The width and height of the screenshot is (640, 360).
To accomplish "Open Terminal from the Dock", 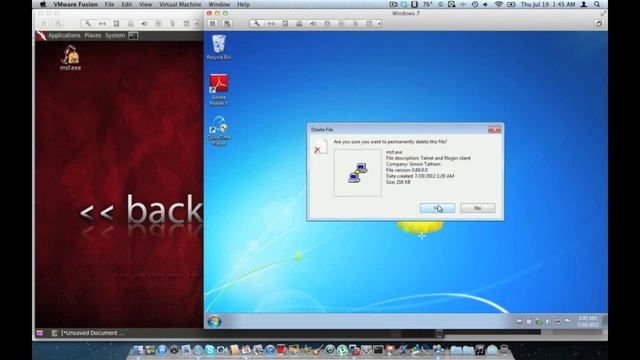I will click(x=378, y=350).
